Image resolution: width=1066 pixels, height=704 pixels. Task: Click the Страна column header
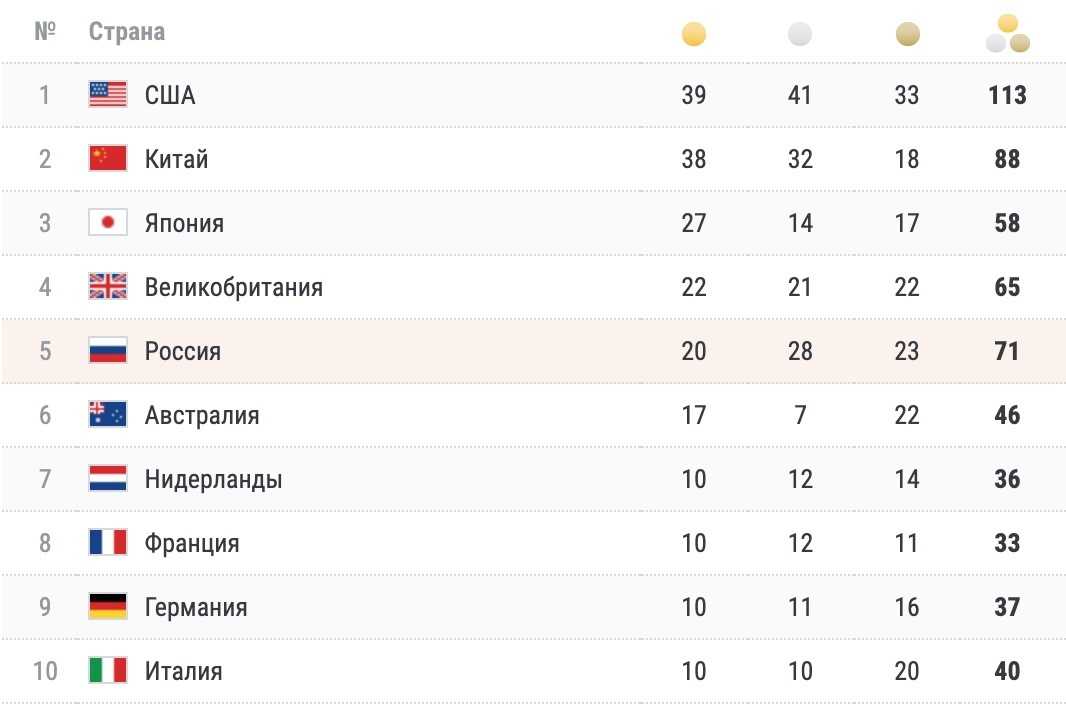pyautogui.click(x=127, y=31)
